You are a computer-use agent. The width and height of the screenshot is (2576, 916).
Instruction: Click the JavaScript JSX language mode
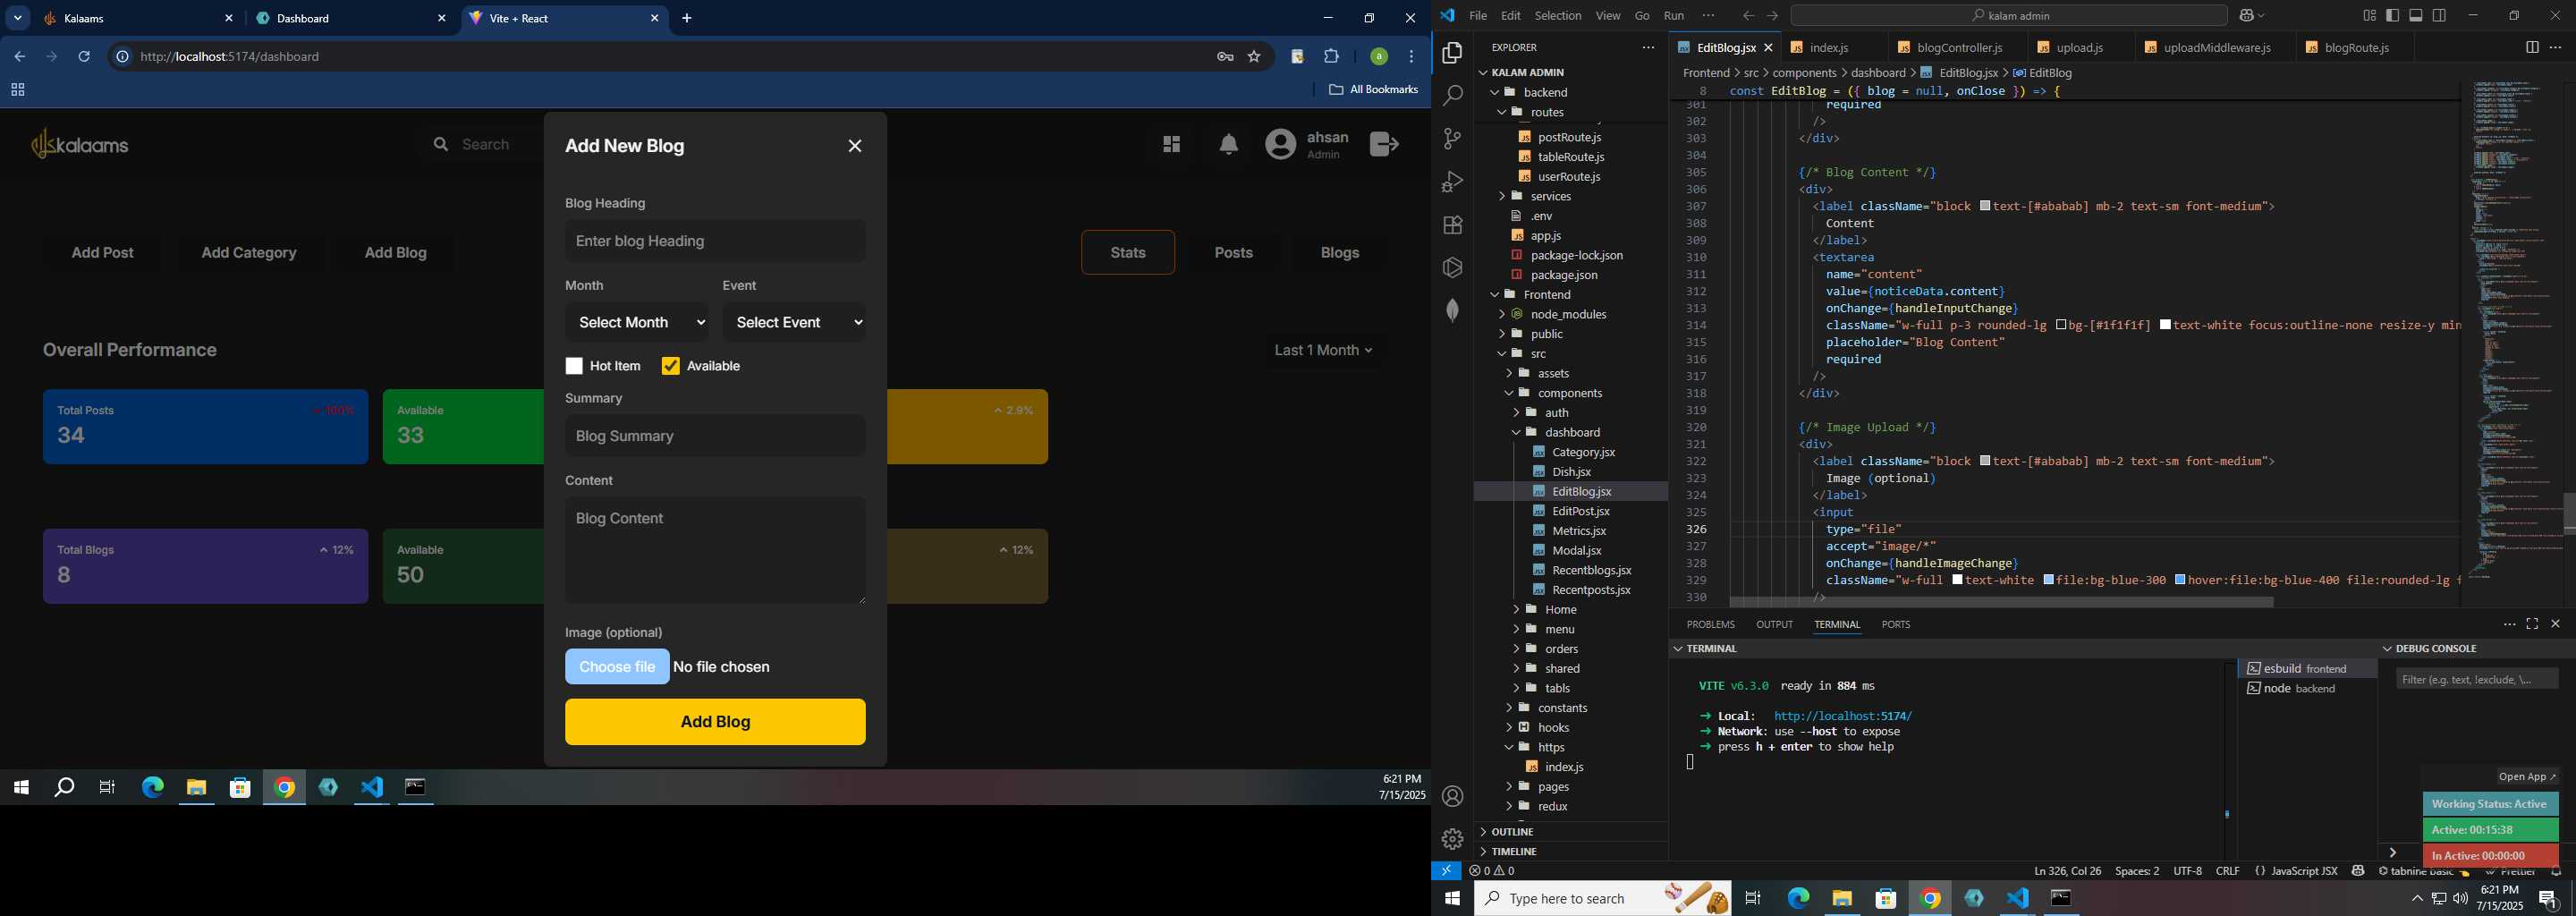(x=2303, y=871)
